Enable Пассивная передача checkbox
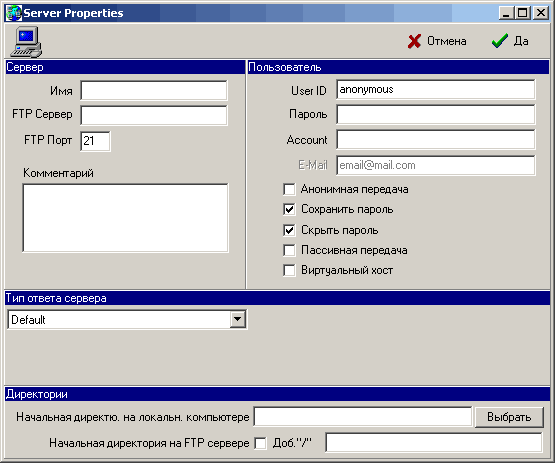555x463 pixels. [x=289, y=250]
